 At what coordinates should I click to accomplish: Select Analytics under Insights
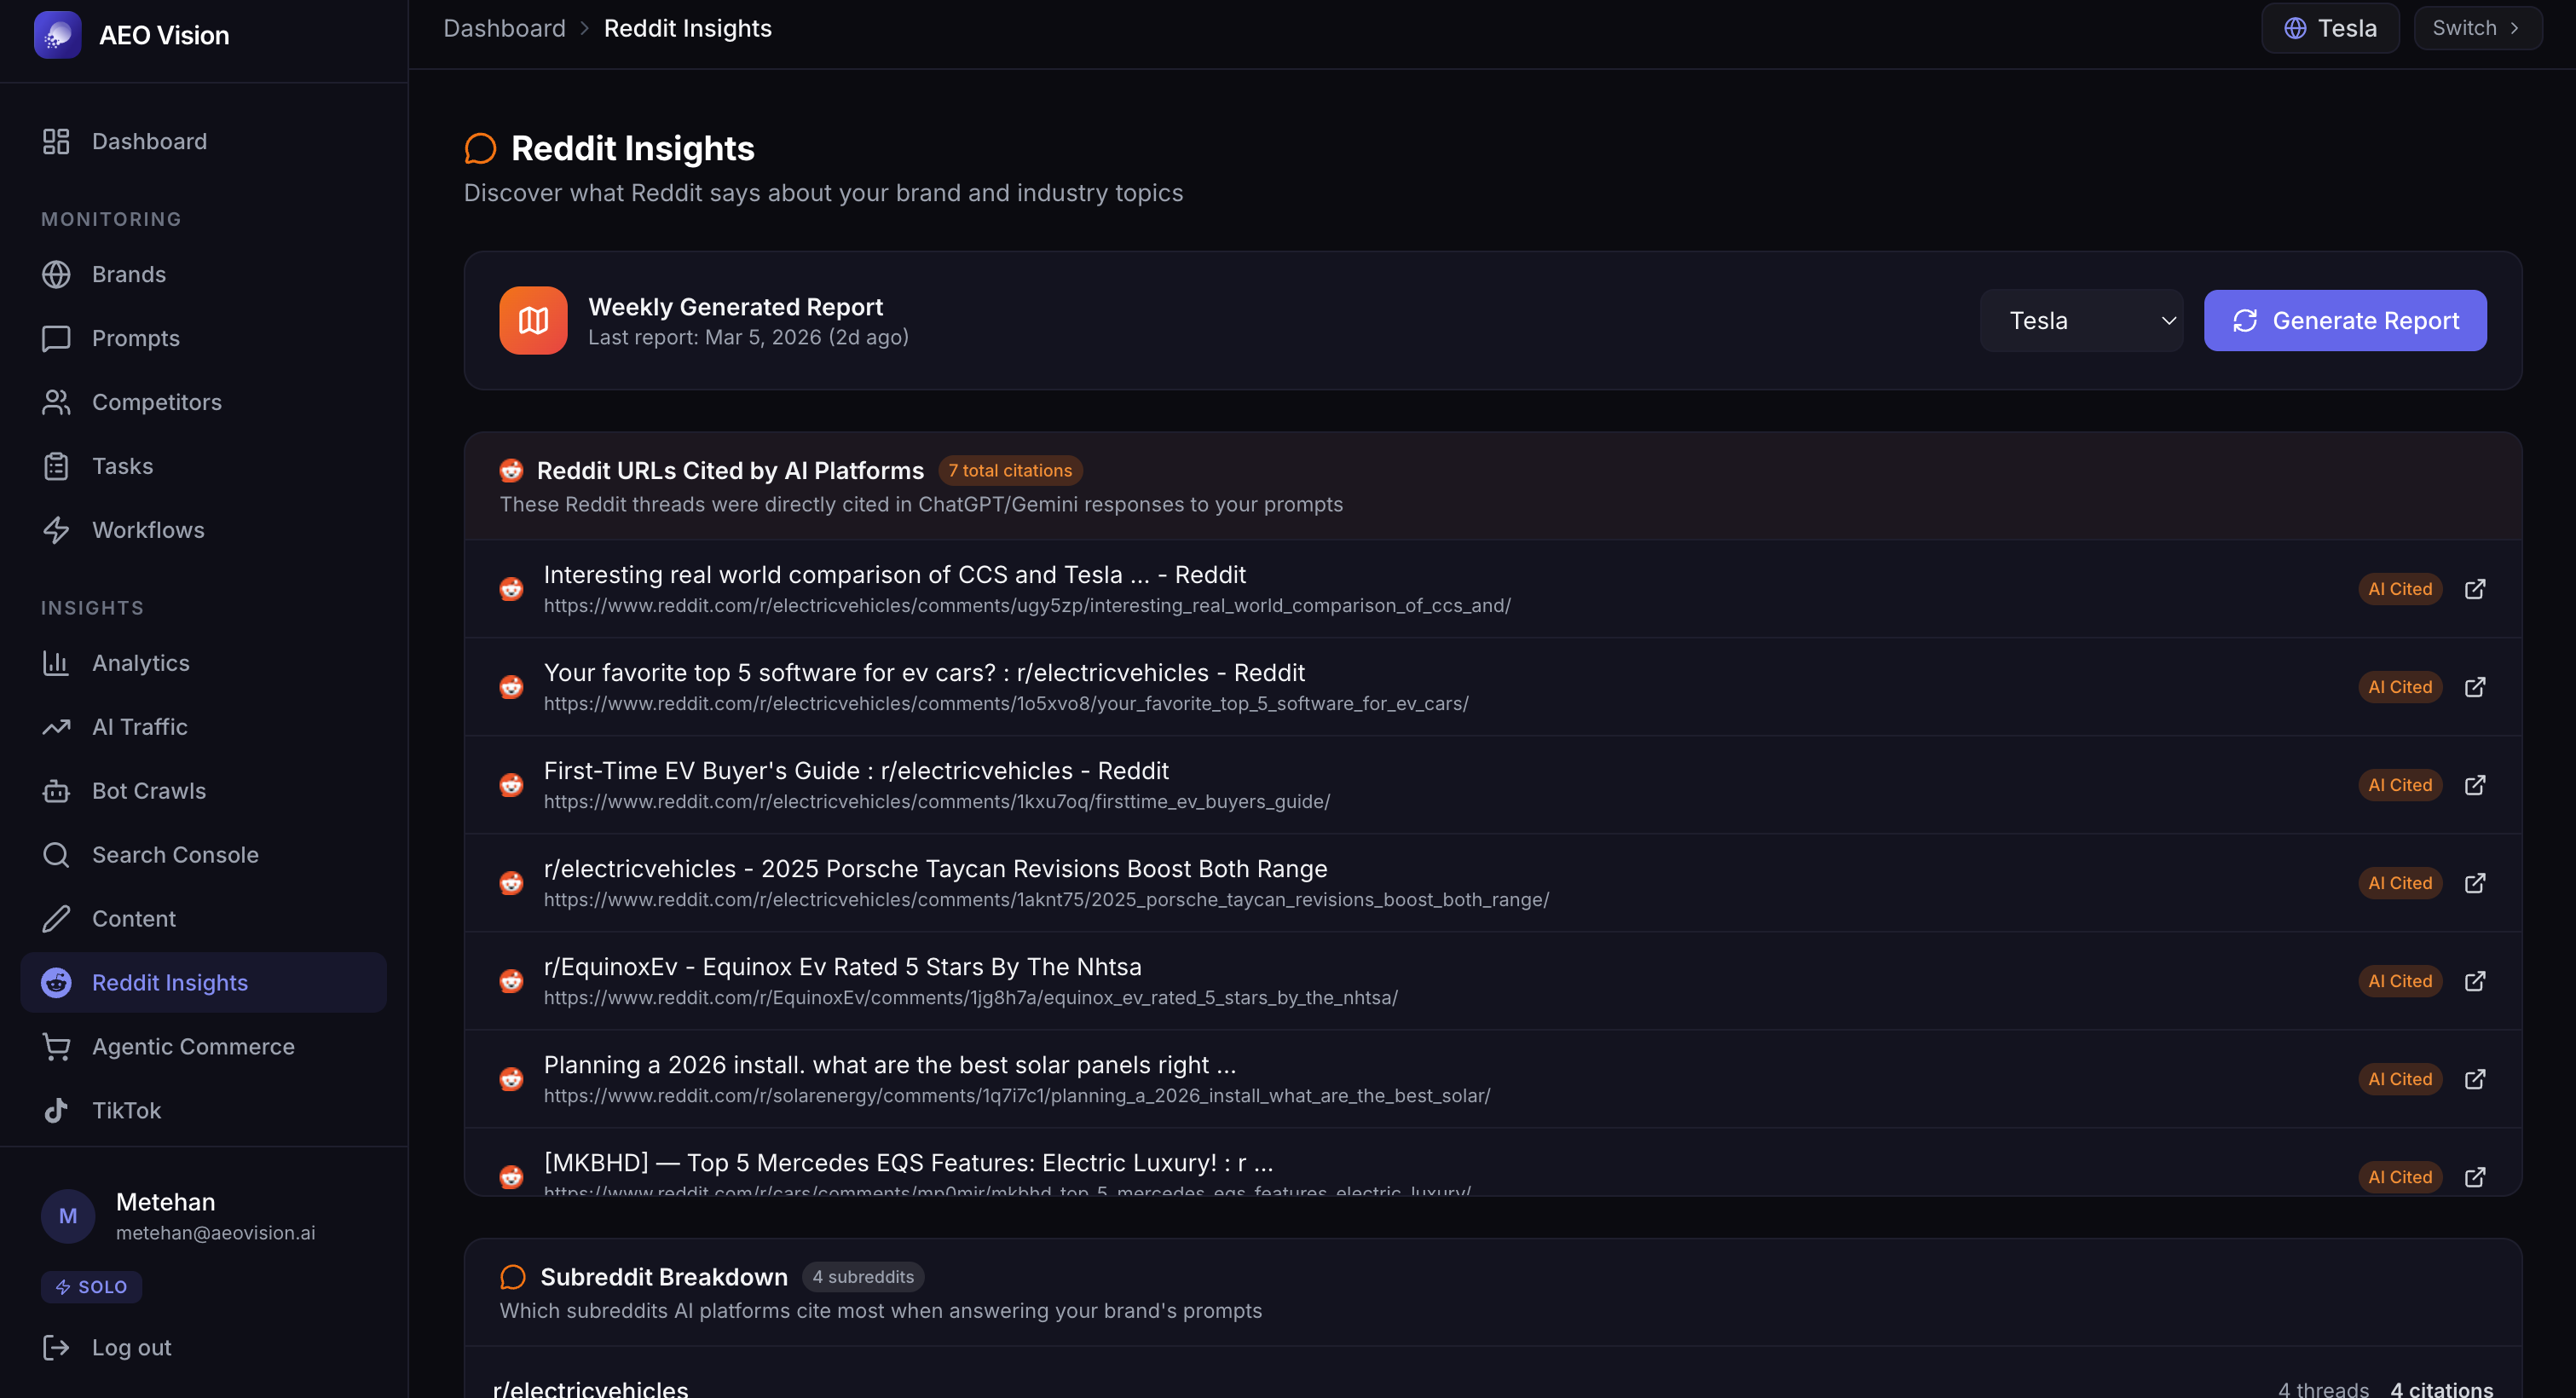point(140,662)
